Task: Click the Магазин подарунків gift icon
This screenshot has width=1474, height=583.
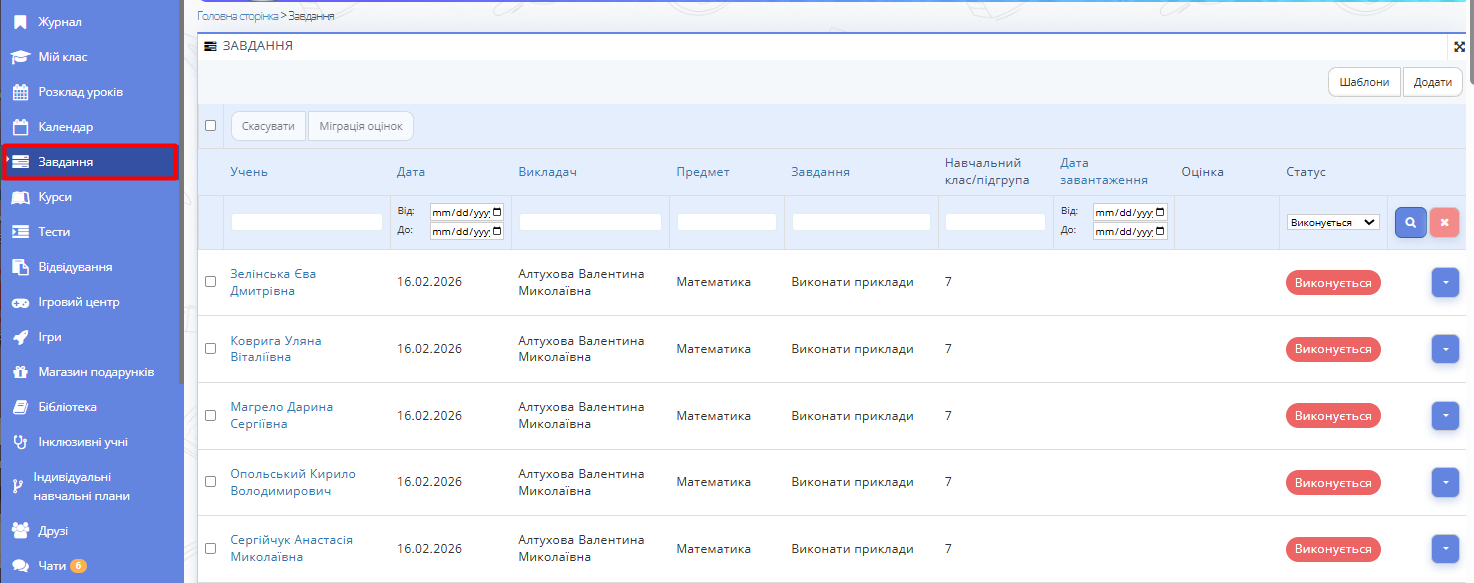Action: (20, 372)
